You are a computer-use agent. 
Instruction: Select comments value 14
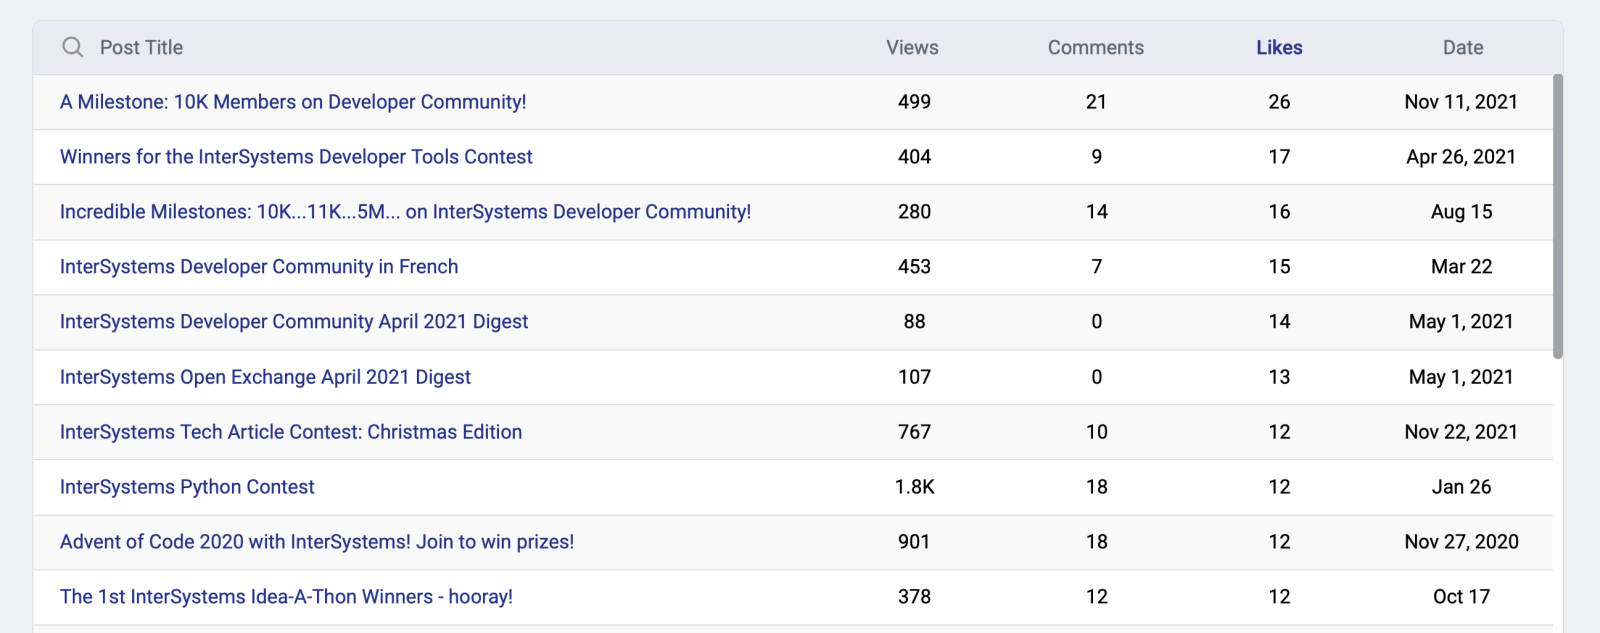coord(1096,212)
